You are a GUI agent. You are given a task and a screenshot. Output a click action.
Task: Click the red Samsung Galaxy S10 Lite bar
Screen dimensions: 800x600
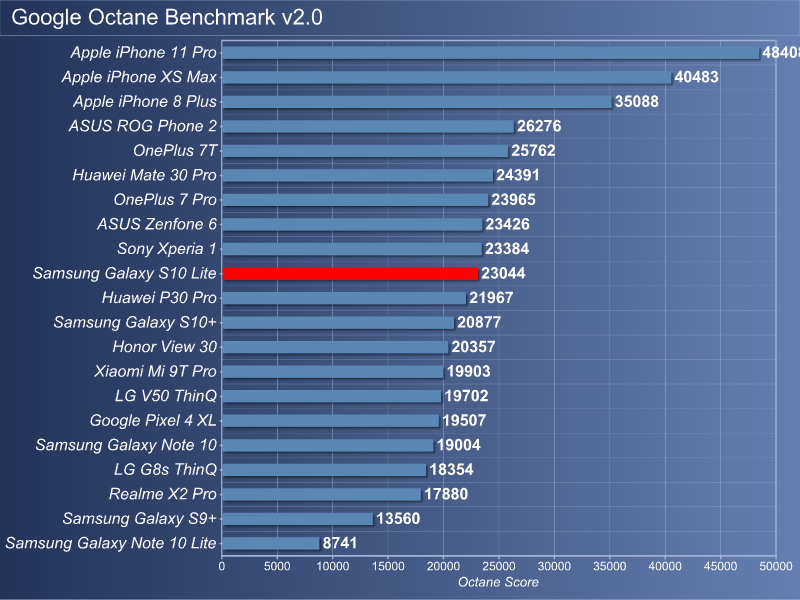point(350,273)
